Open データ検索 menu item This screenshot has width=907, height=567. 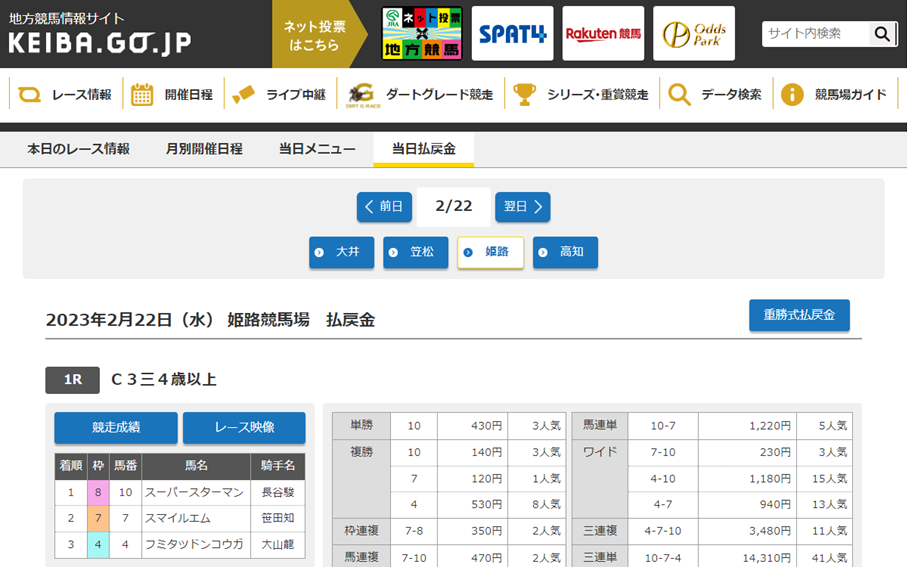pyautogui.click(x=715, y=95)
